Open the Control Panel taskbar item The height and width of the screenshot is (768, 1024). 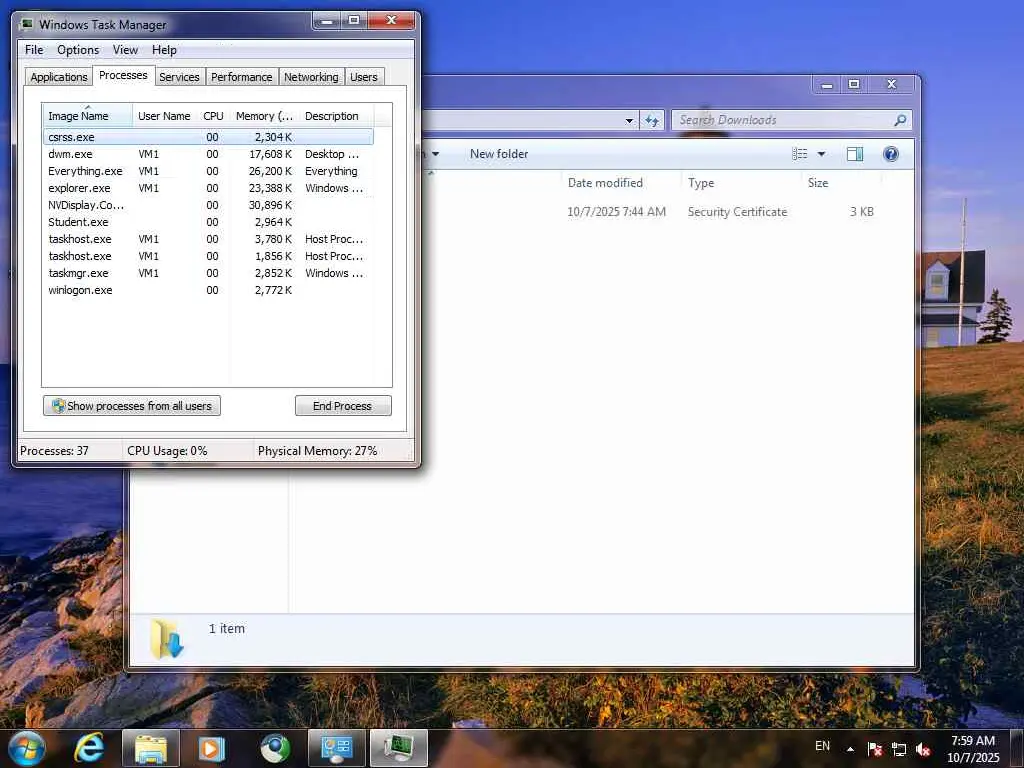(x=336, y=748)
